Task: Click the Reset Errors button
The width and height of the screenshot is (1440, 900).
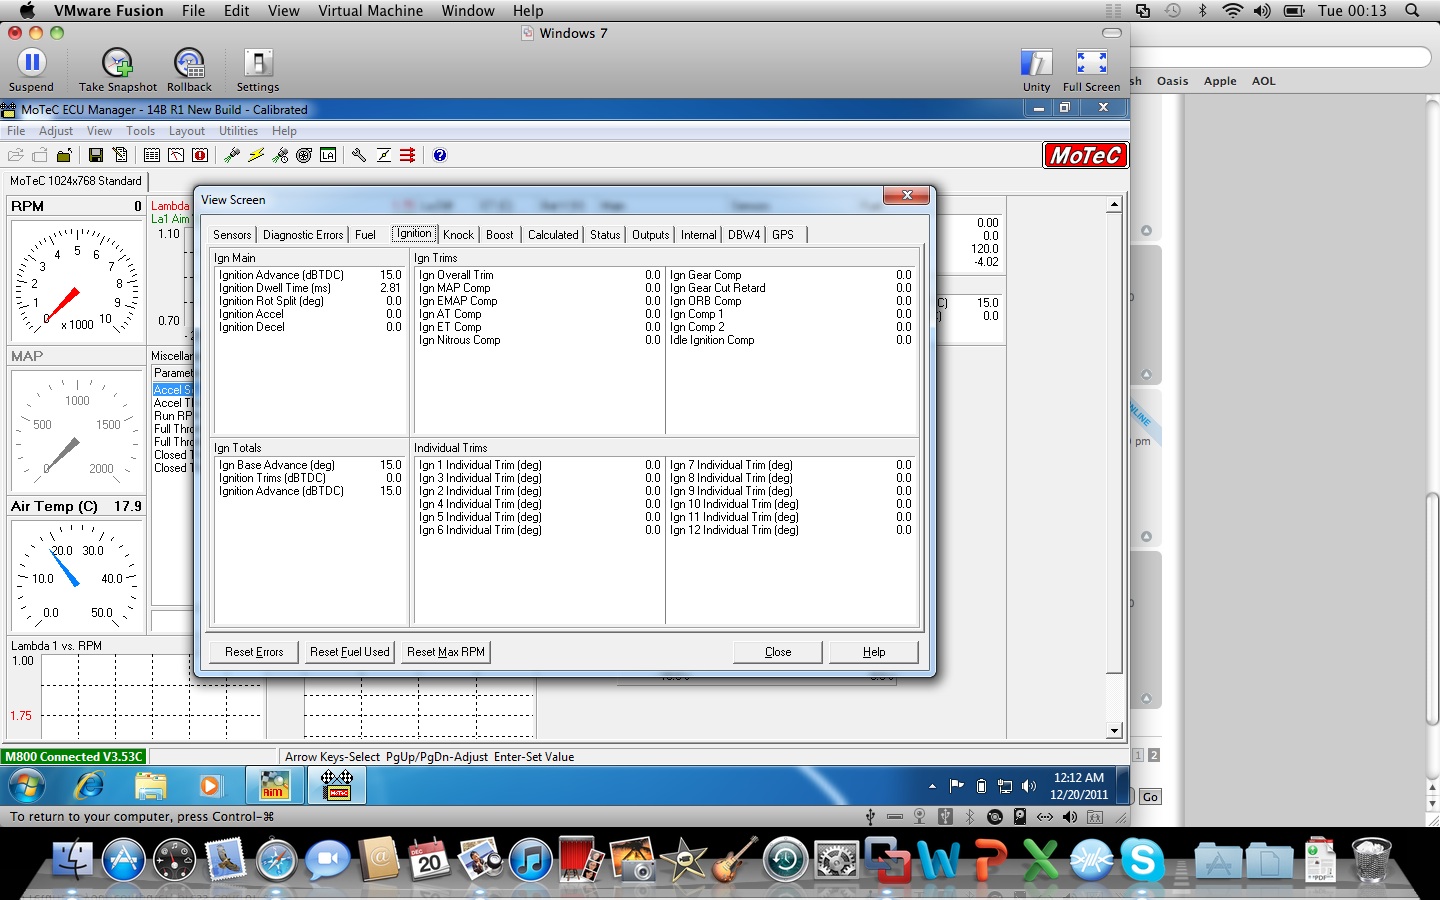Action: coord(253,651)
